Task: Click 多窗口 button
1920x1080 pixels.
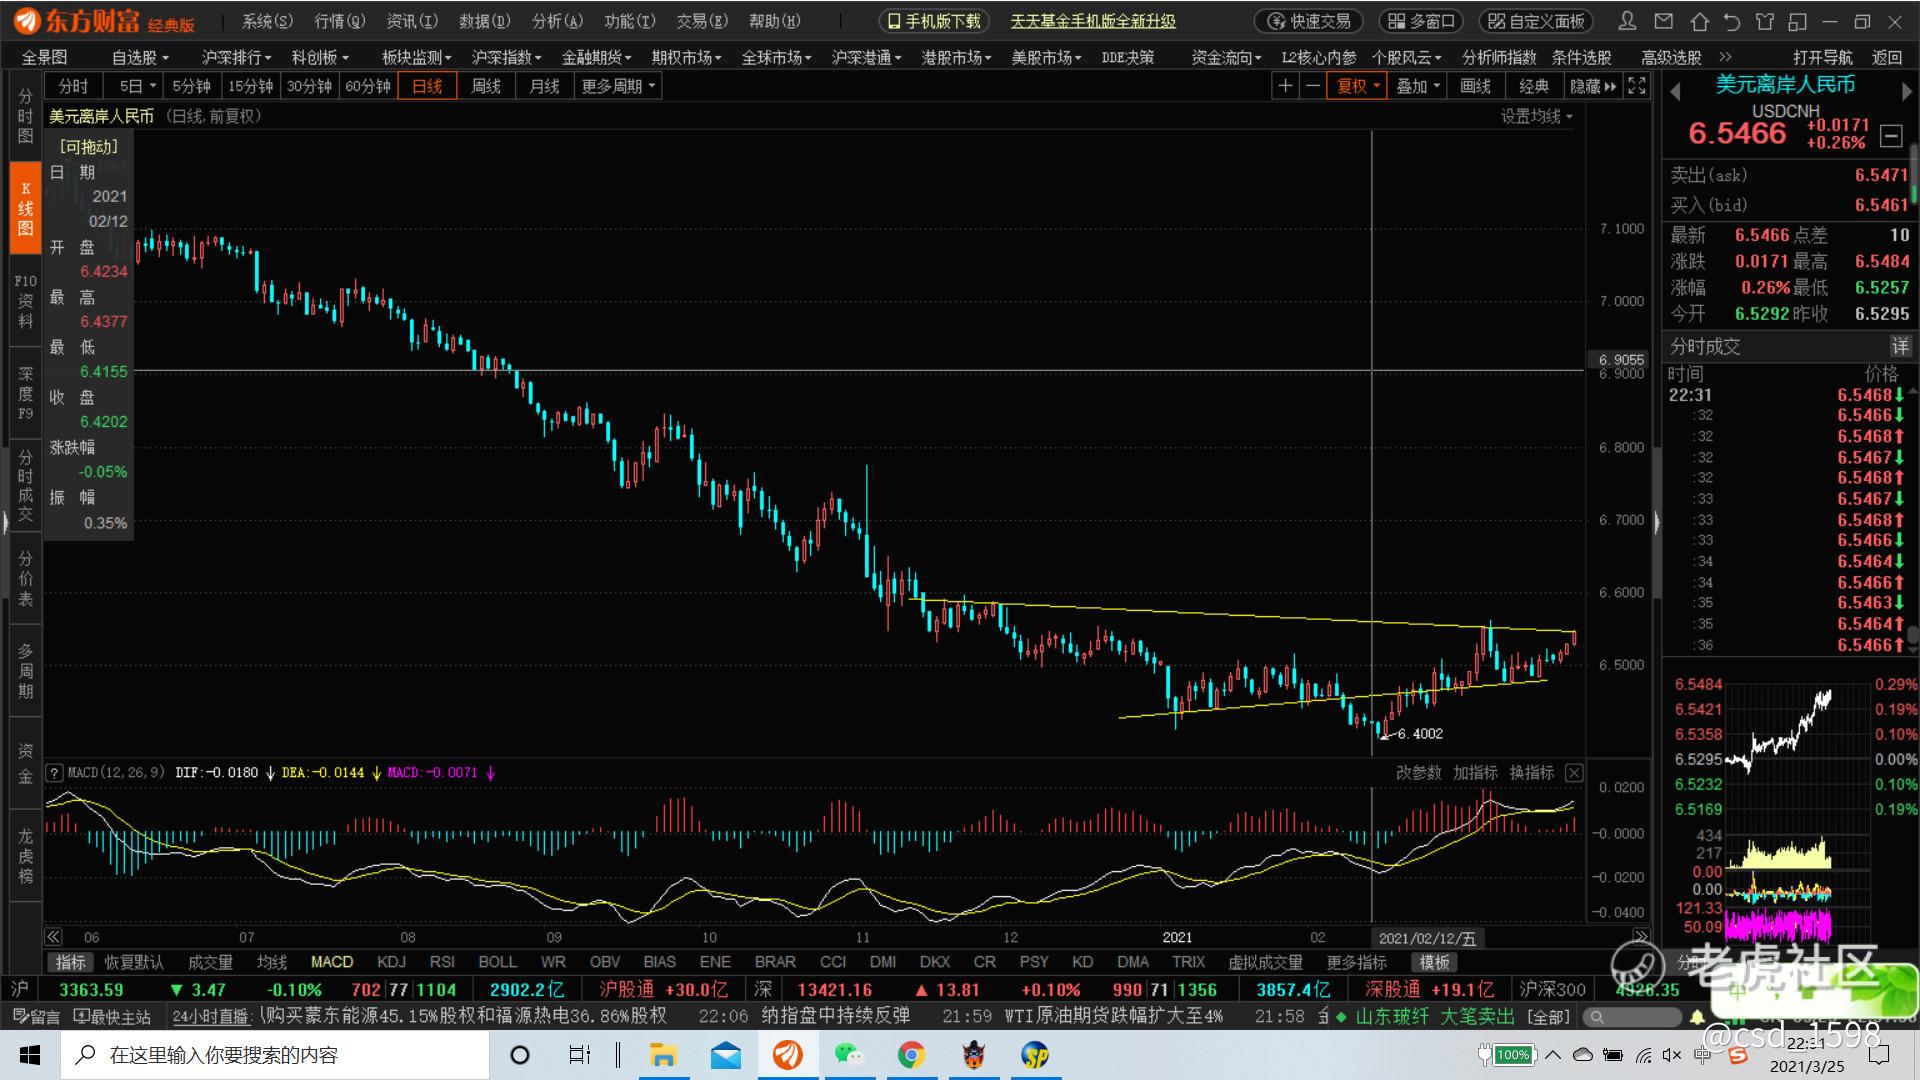Action: click(1421, 21)
